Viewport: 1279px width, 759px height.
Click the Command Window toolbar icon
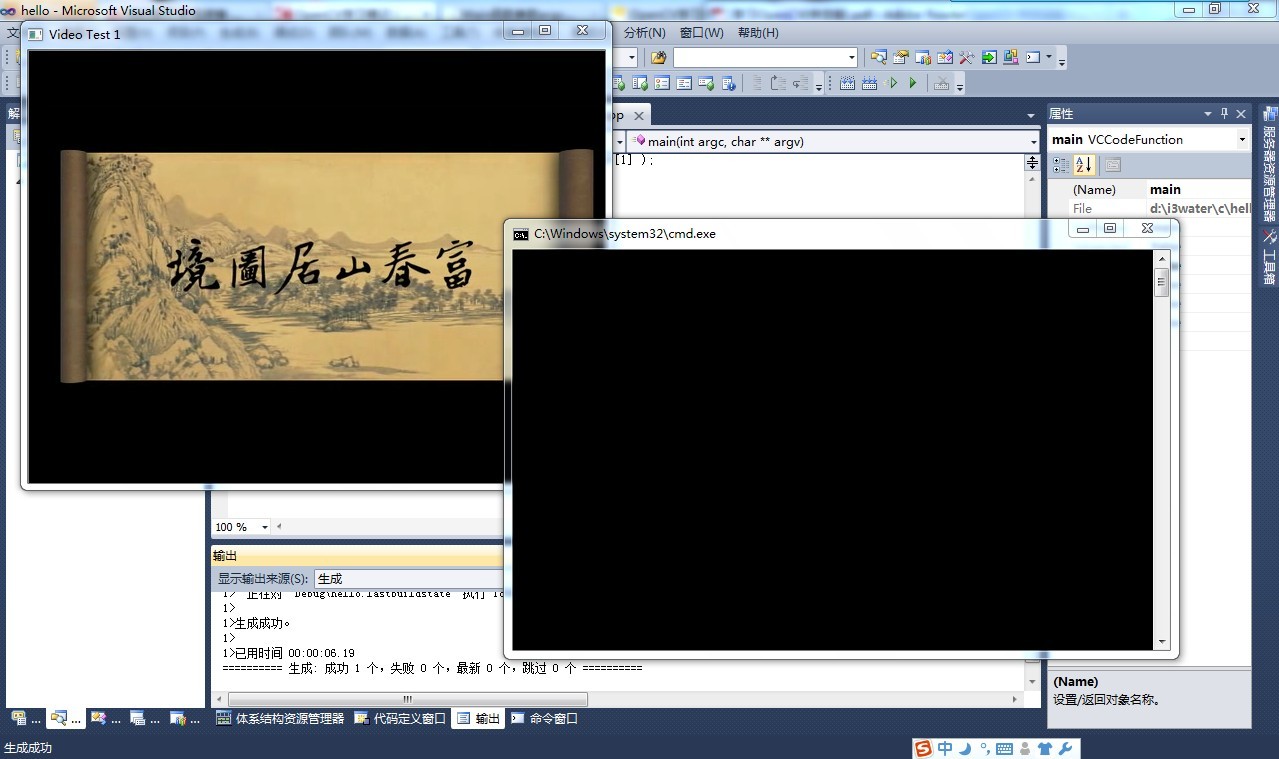point(1033,58)
